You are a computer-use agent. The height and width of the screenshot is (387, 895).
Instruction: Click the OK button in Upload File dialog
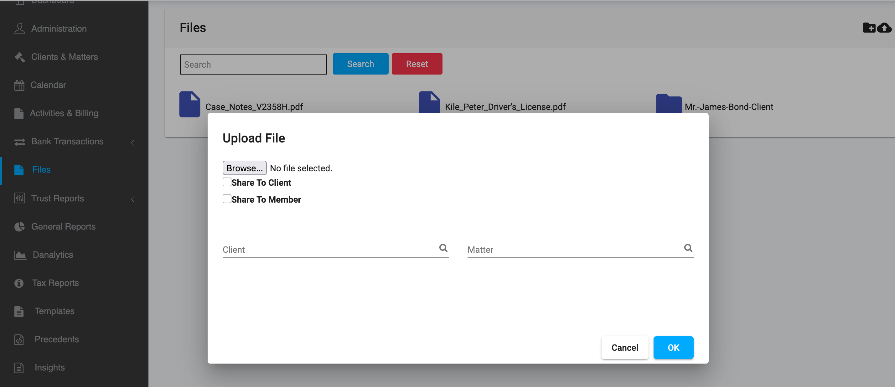click(674, 348)
